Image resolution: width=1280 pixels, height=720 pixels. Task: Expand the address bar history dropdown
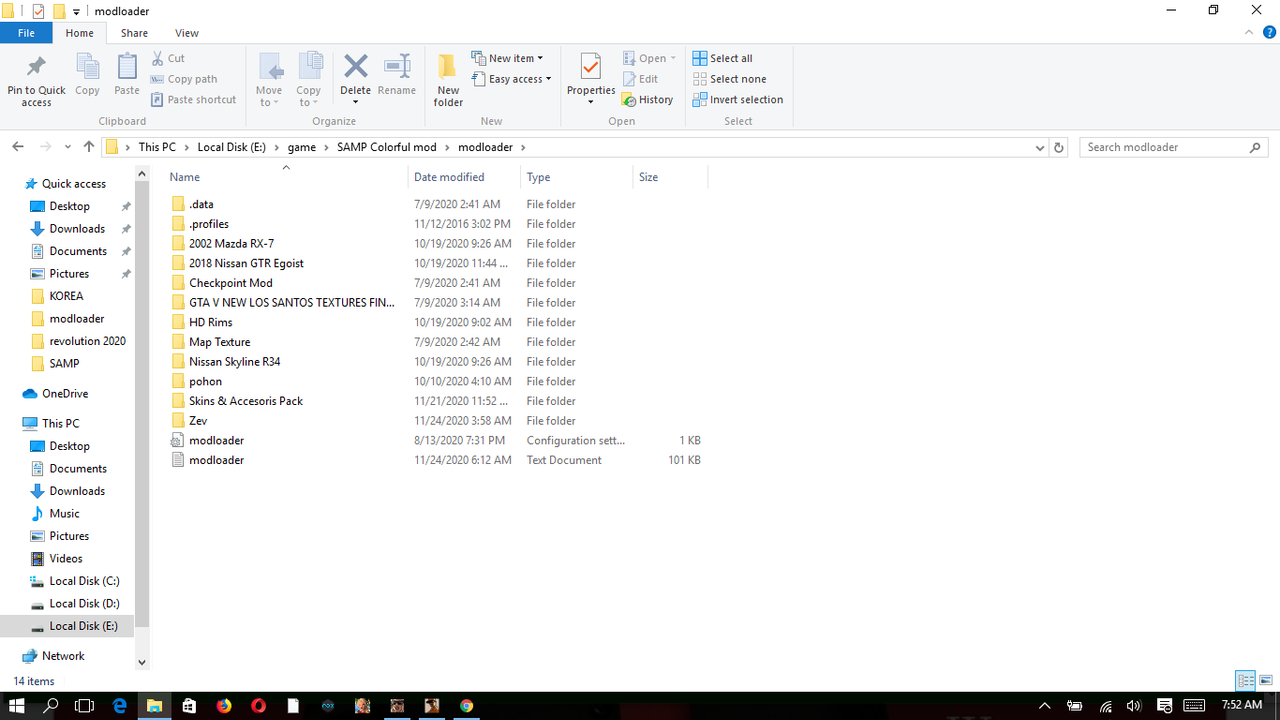coord(1040,147)
